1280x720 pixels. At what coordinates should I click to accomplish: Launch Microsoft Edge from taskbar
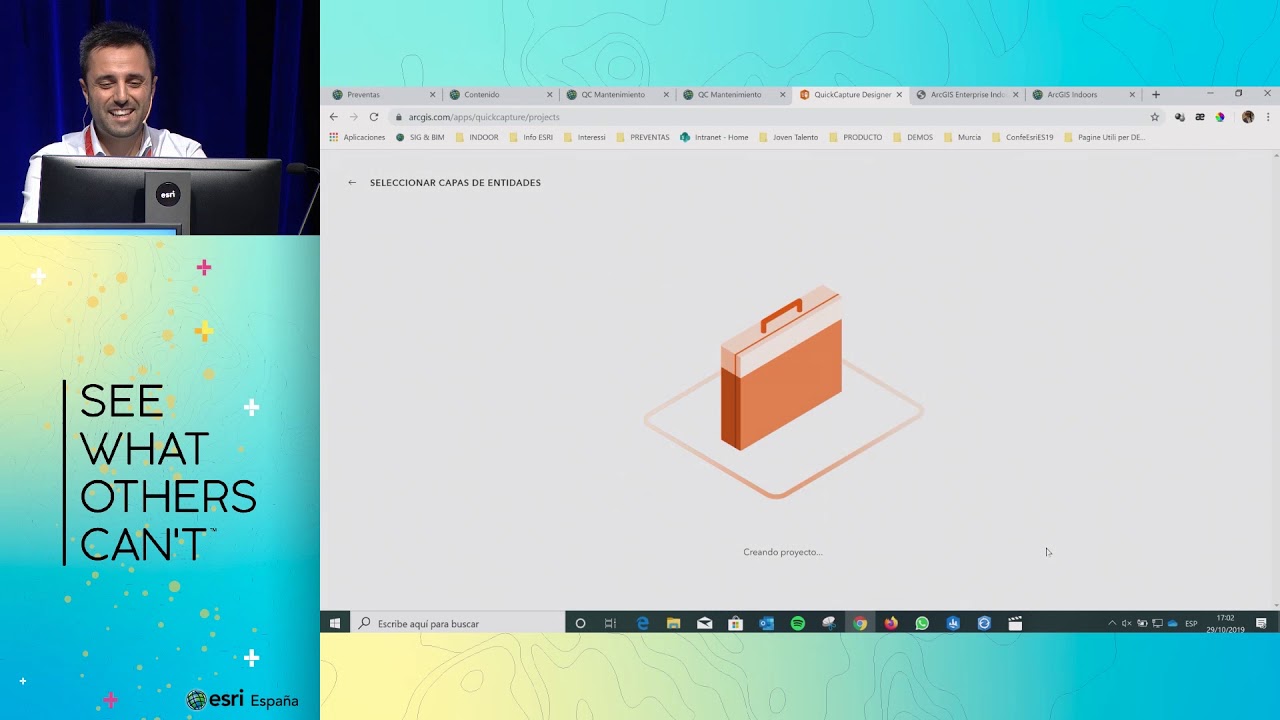642,623
